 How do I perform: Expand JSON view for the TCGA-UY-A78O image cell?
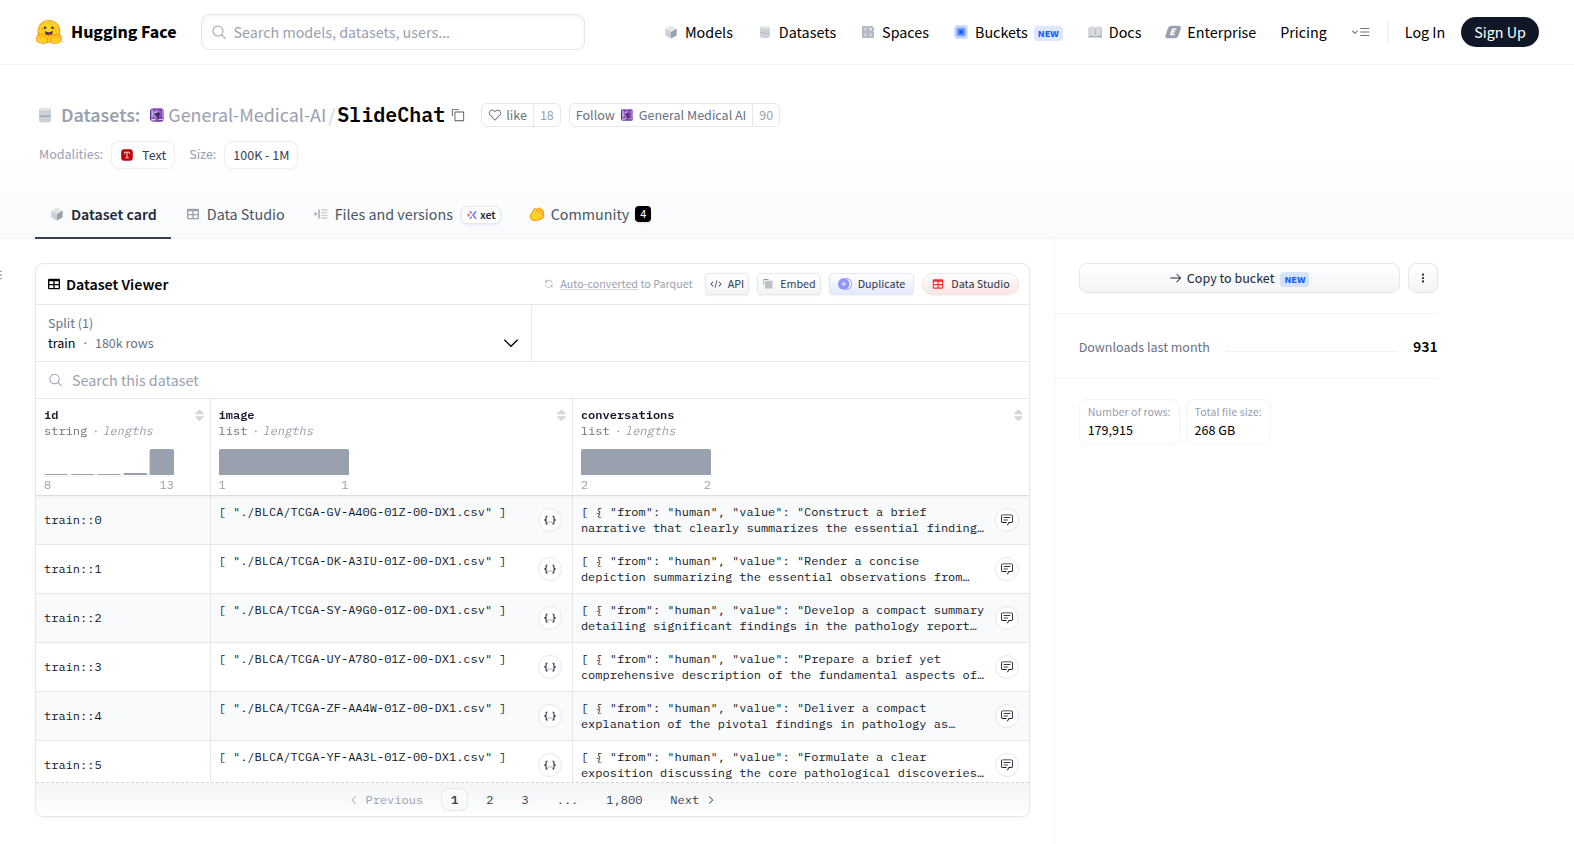click(550, 667)
